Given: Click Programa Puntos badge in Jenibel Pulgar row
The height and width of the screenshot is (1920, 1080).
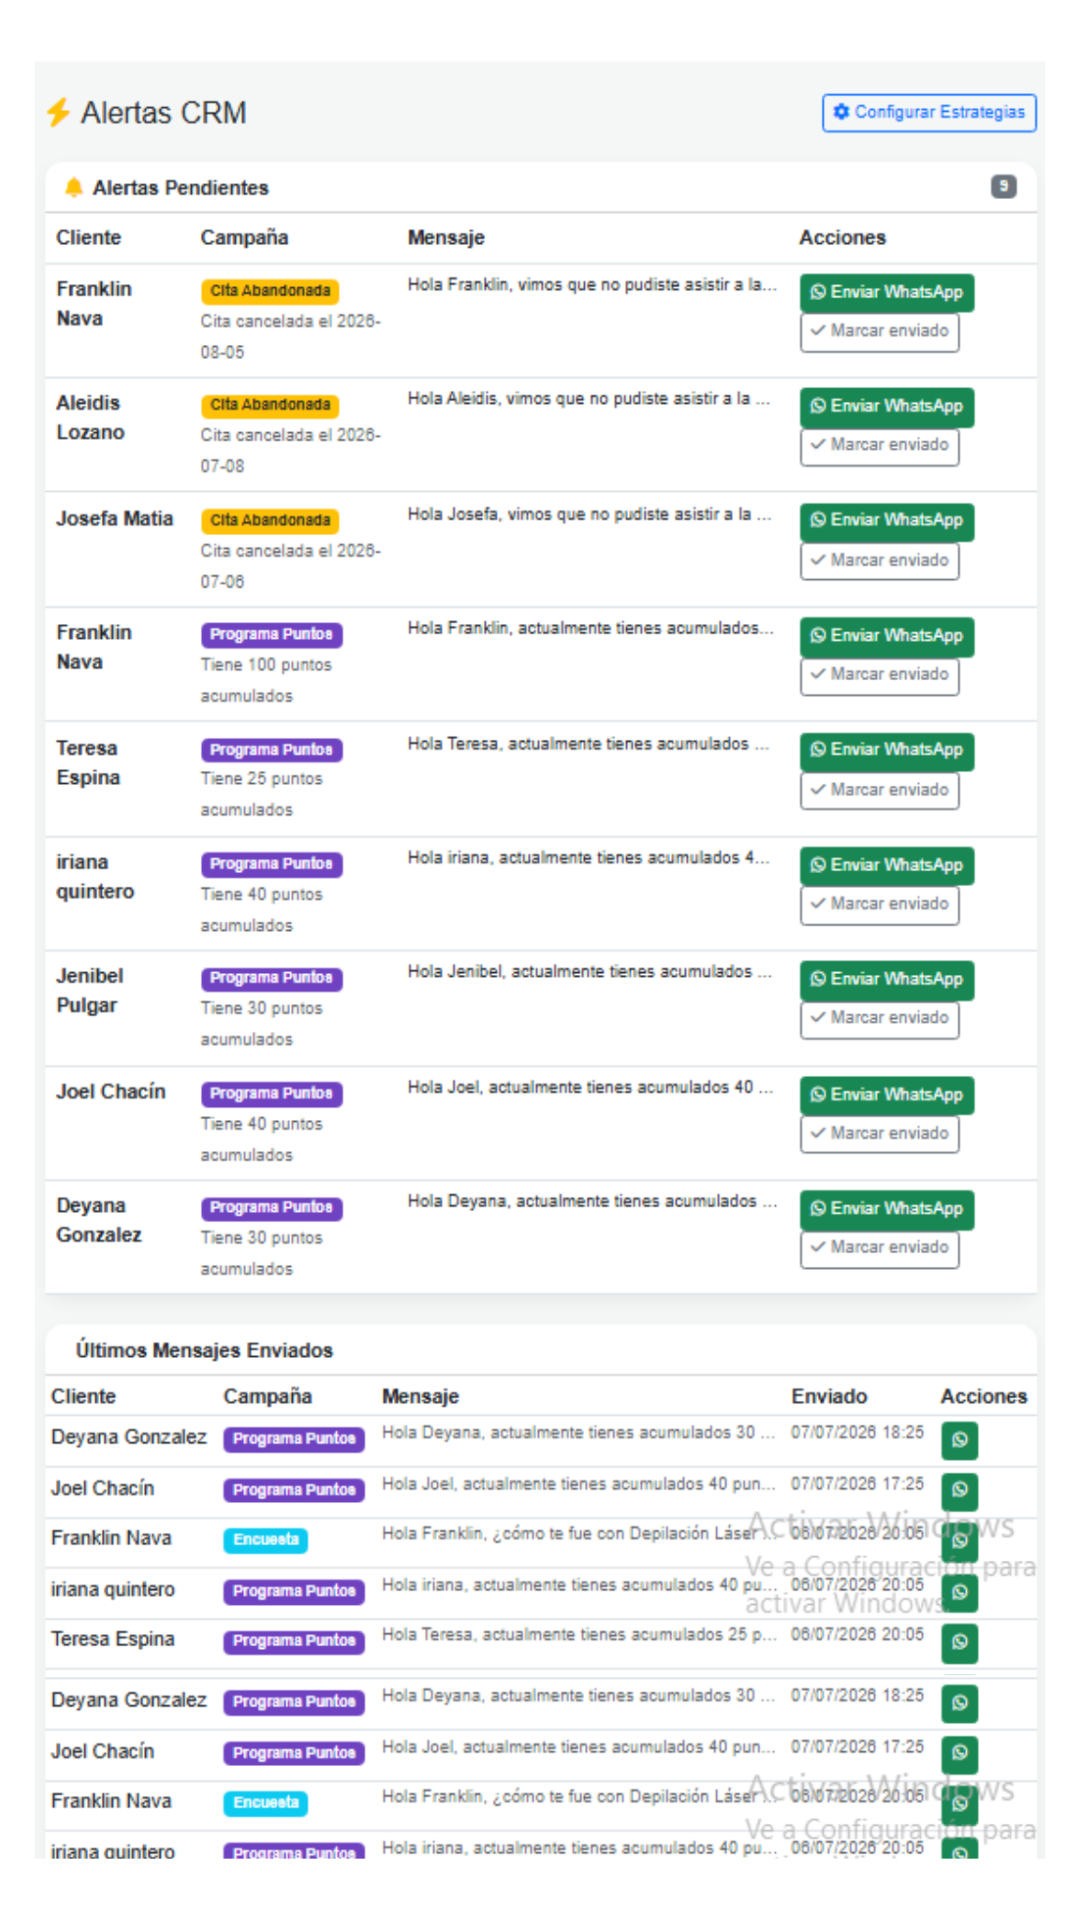Looking at the screenshot, I should pos(271,978).
